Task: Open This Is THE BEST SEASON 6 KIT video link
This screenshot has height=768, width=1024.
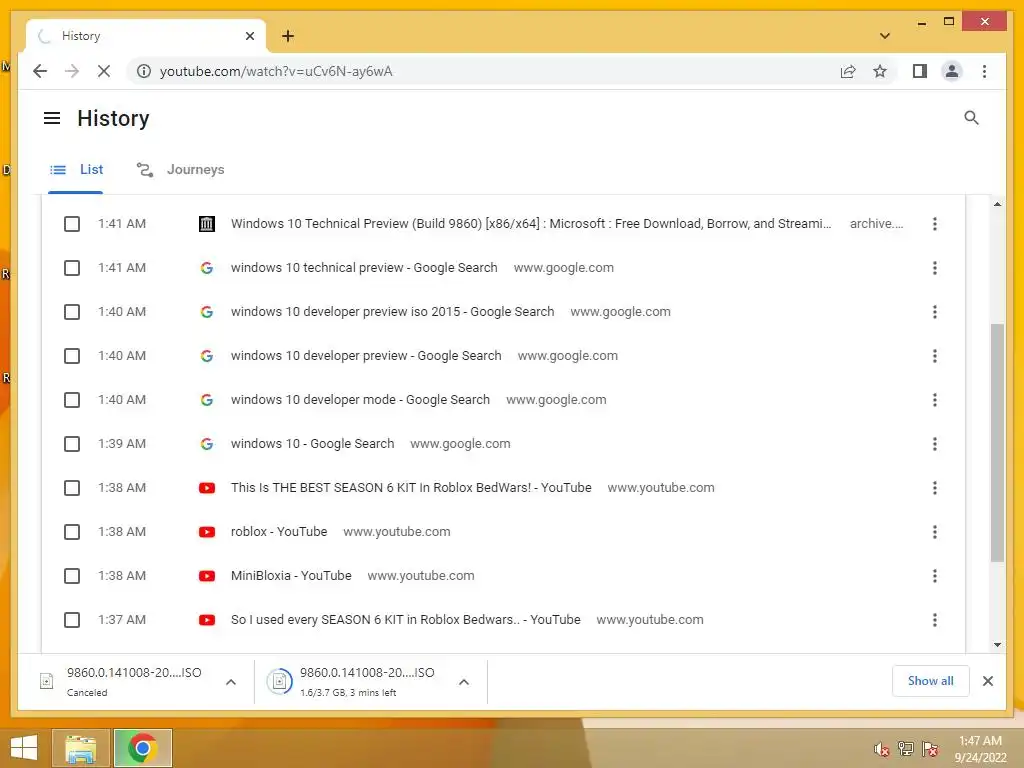Action: (x=411, y=488)
